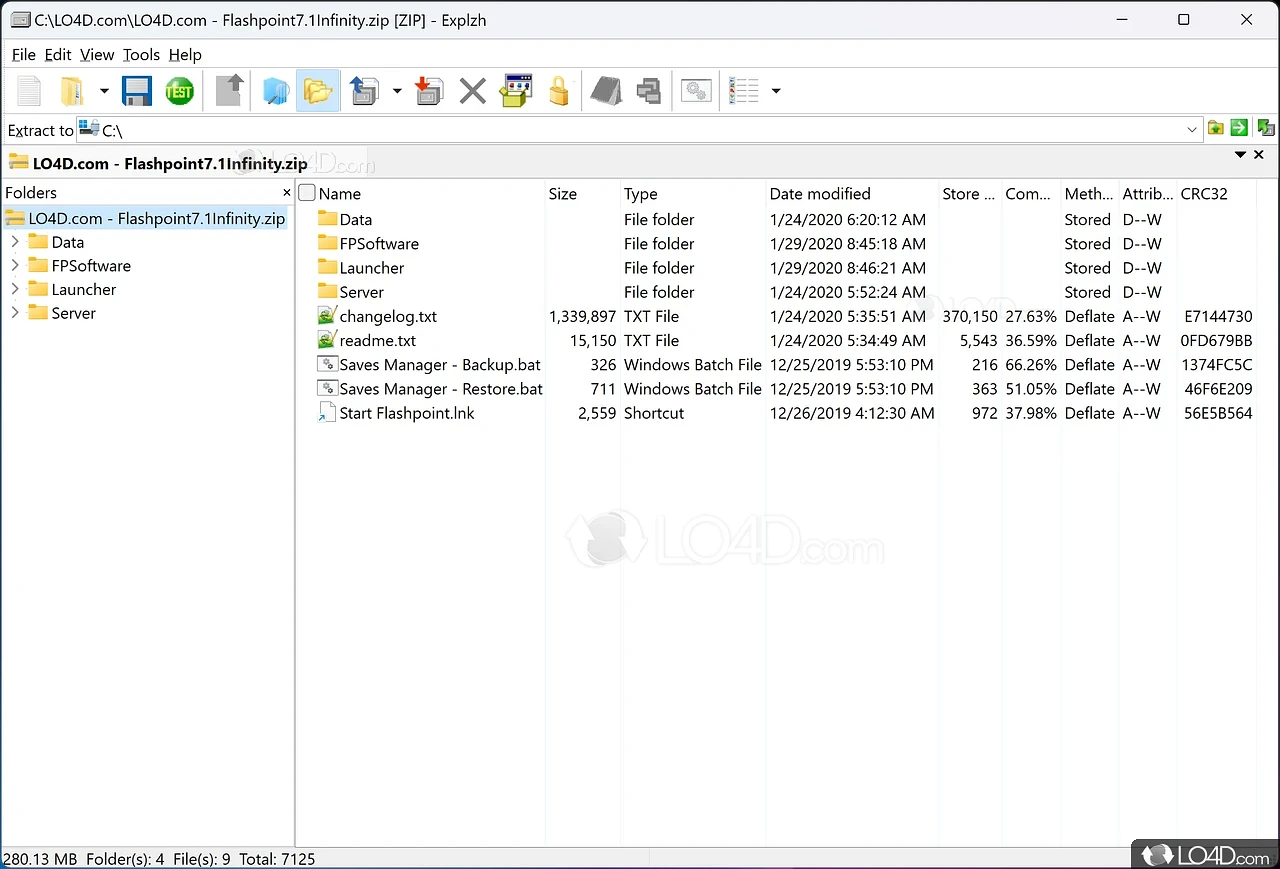Click the new blank document icon
Screen dimensions: 1280x869
click(x=29, y=92)
